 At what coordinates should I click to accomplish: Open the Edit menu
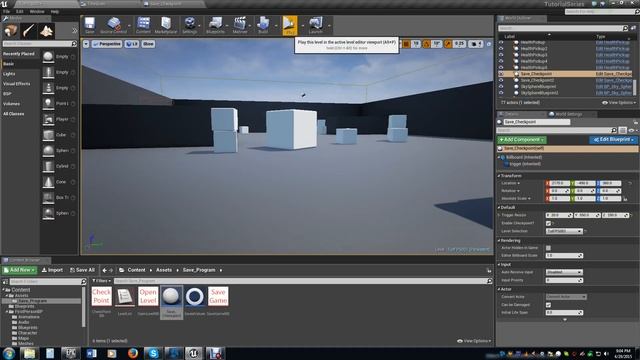[20, 11]
